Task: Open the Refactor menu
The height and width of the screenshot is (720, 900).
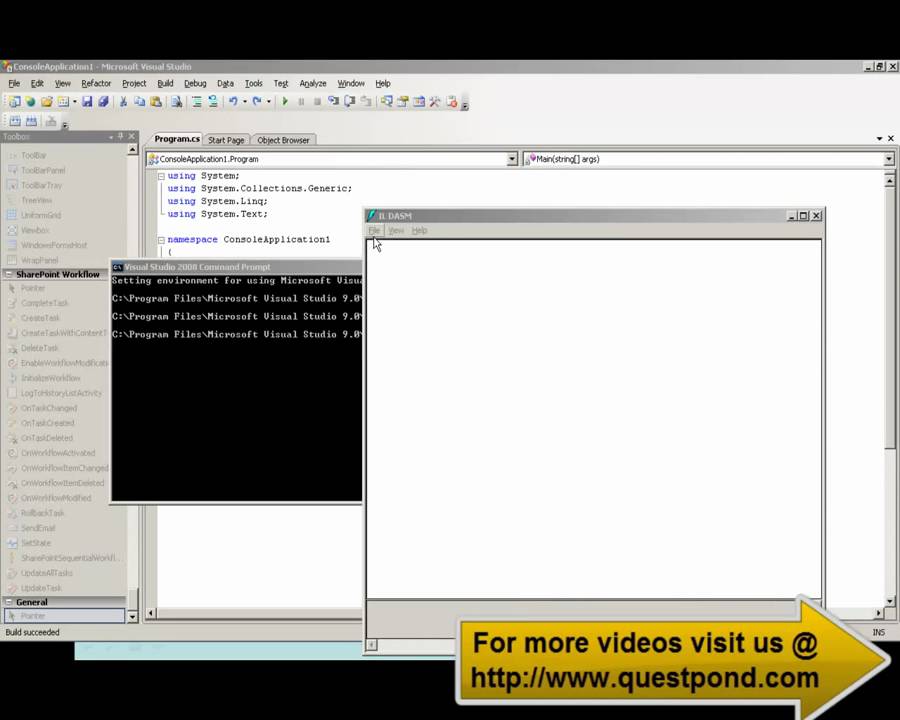Action: [96, 83]
